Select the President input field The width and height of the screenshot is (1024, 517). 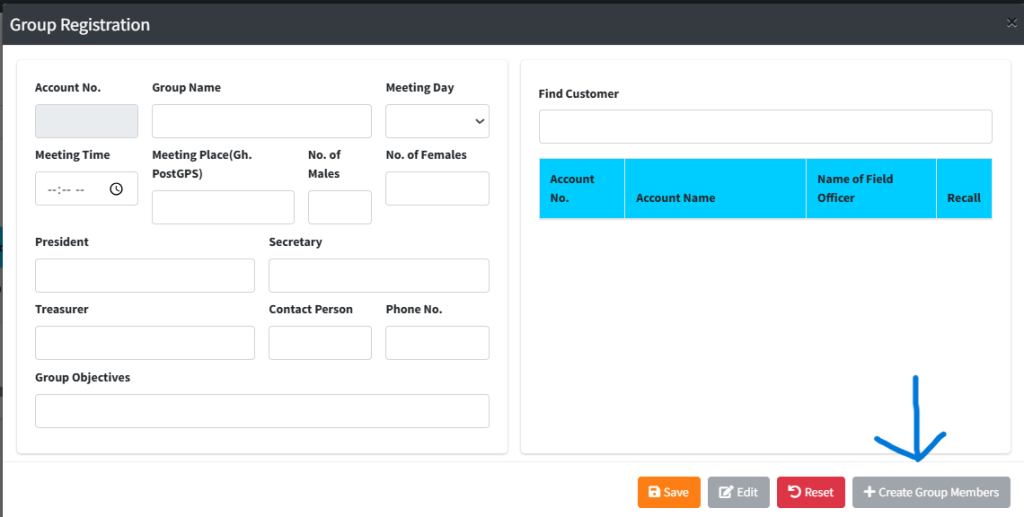145,275
